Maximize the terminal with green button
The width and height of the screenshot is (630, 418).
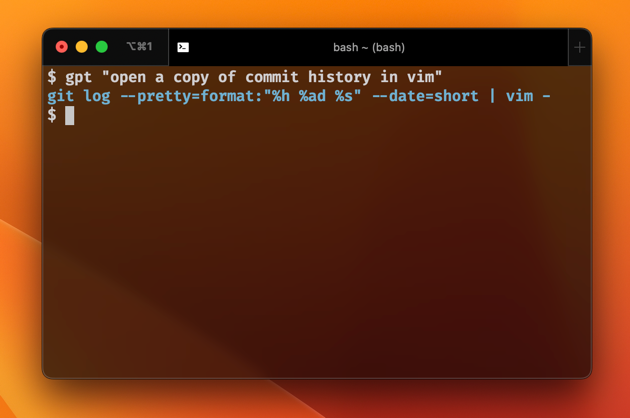click(x=102, y=47)
